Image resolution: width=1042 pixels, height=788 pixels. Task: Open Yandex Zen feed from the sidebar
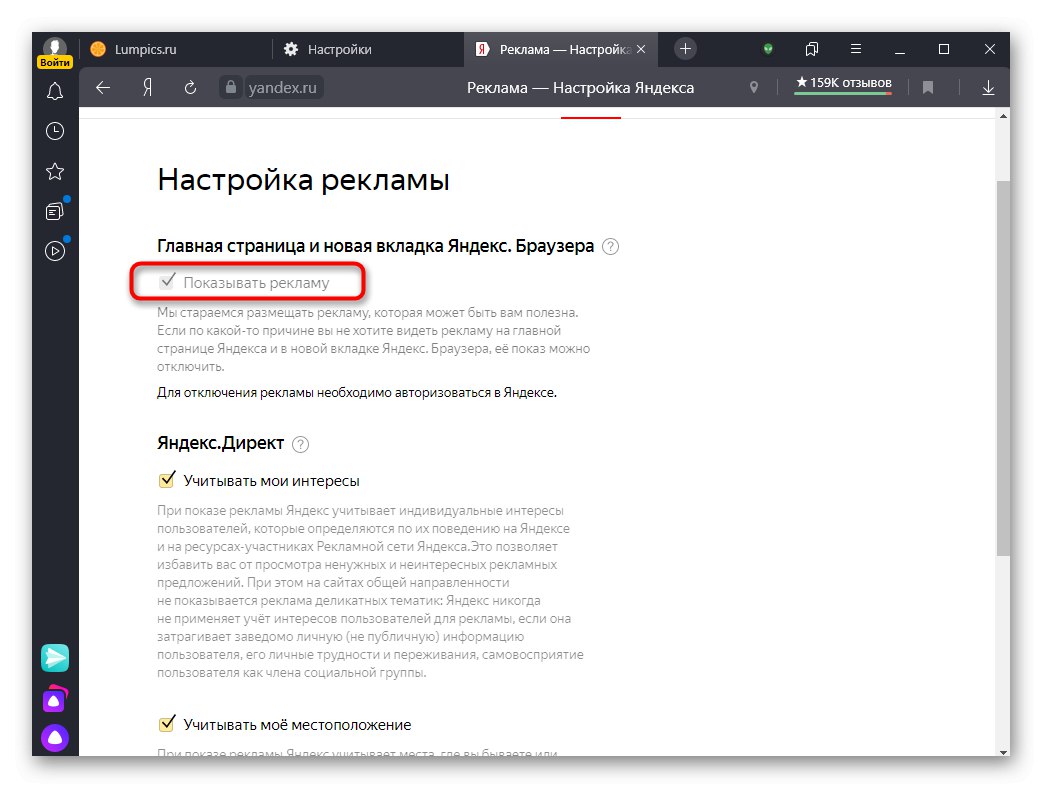(54, 211)
